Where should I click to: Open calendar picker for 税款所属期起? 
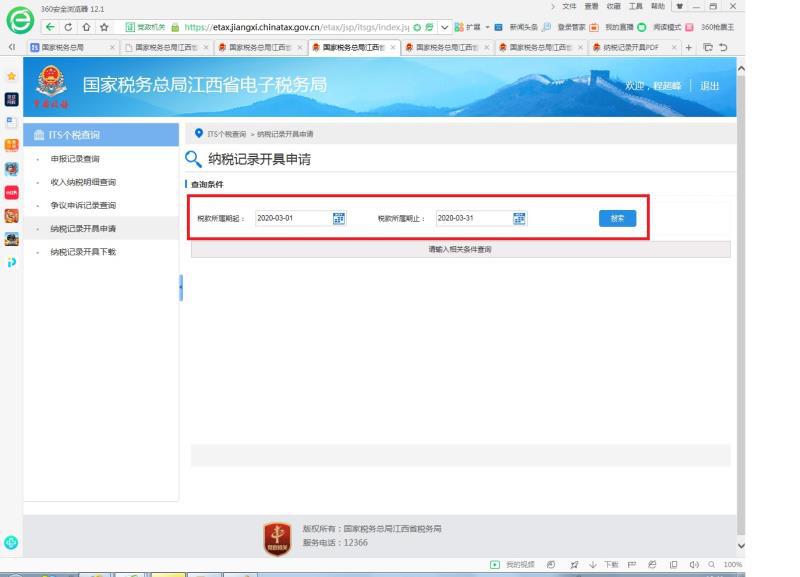(x=339, y=218)
